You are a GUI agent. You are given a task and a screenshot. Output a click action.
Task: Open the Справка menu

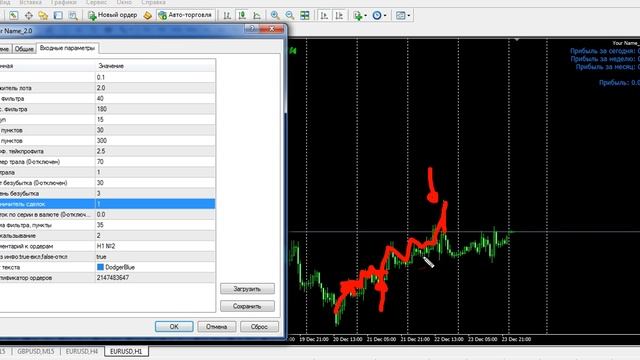click(153, 2)
